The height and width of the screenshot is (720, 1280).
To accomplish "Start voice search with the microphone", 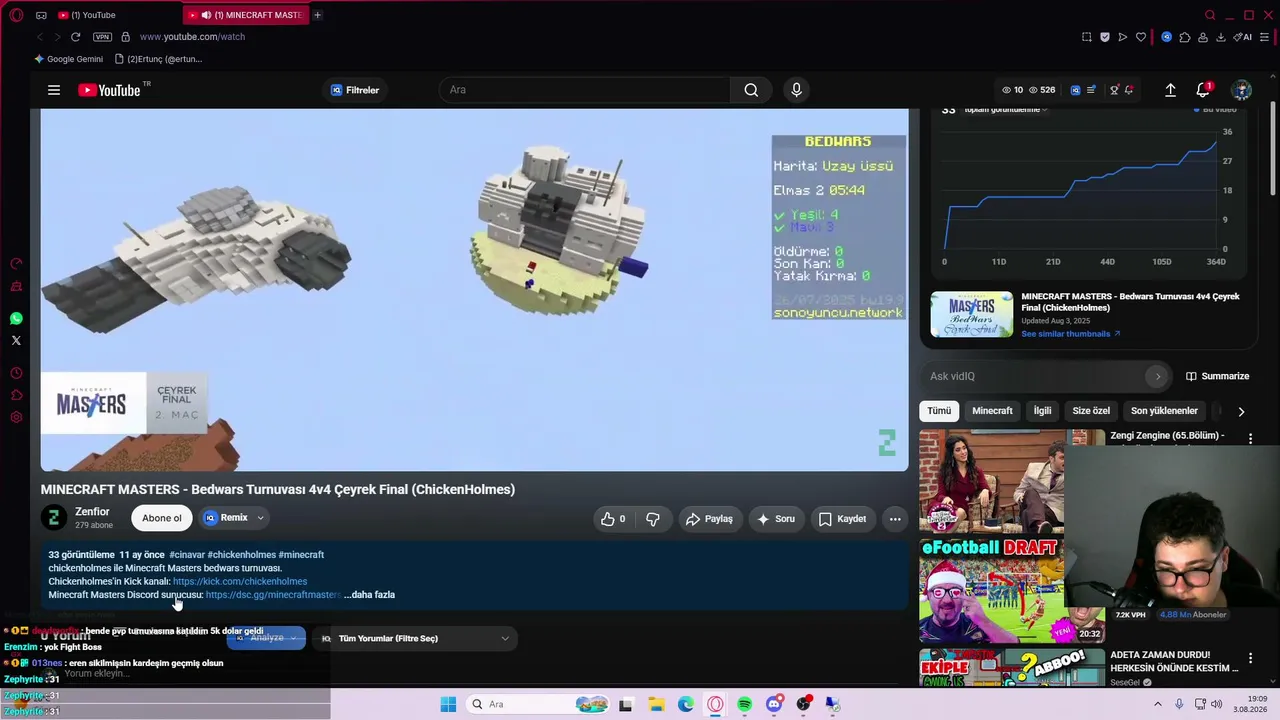I will point(796,90).
